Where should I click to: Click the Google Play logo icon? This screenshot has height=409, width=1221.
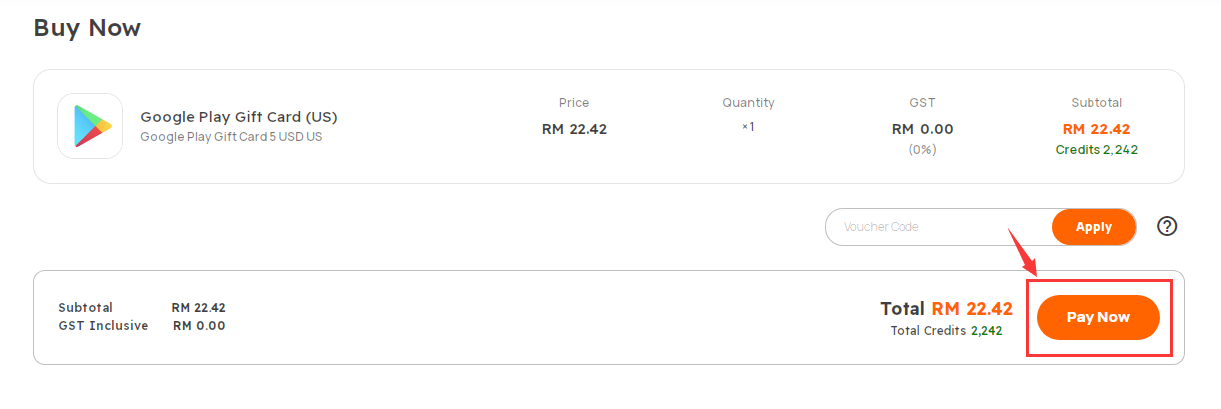(x=90, y=126)
